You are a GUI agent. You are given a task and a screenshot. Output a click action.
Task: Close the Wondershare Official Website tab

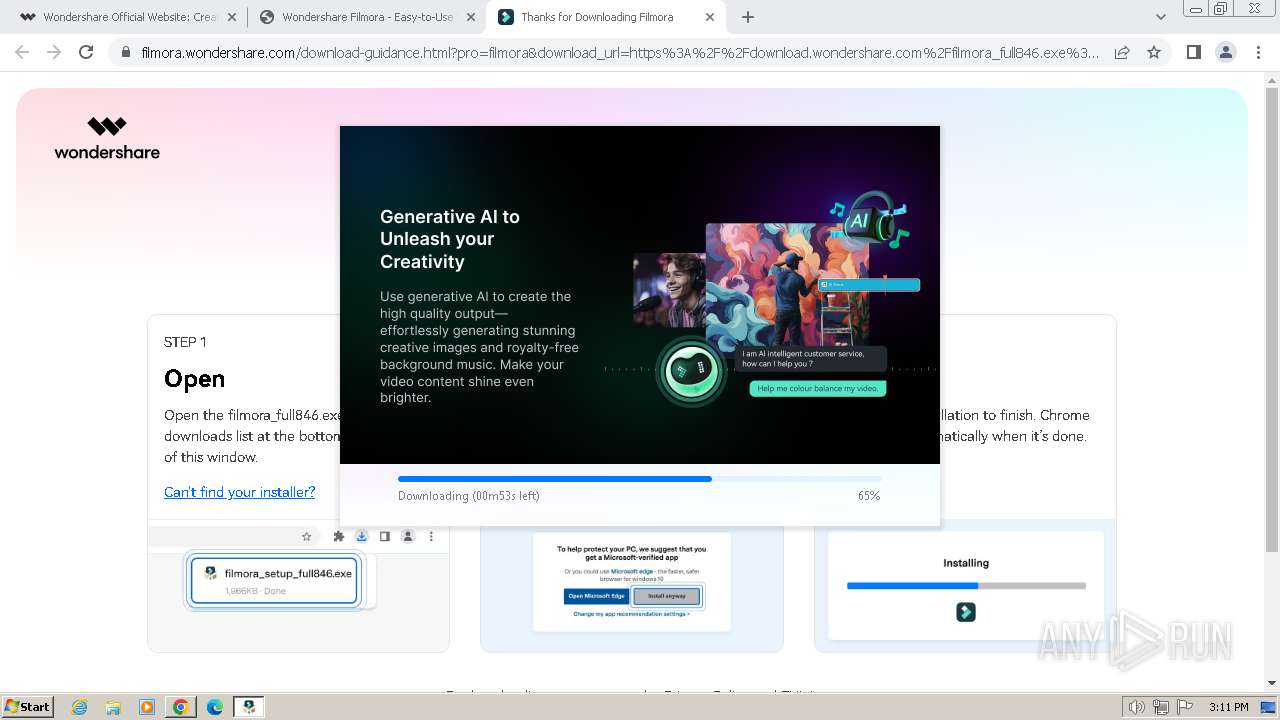[x=232, y=17]
